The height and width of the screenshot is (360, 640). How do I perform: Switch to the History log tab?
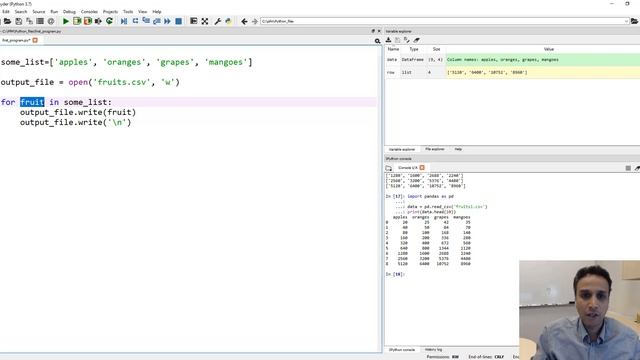(x=433, y=350)
